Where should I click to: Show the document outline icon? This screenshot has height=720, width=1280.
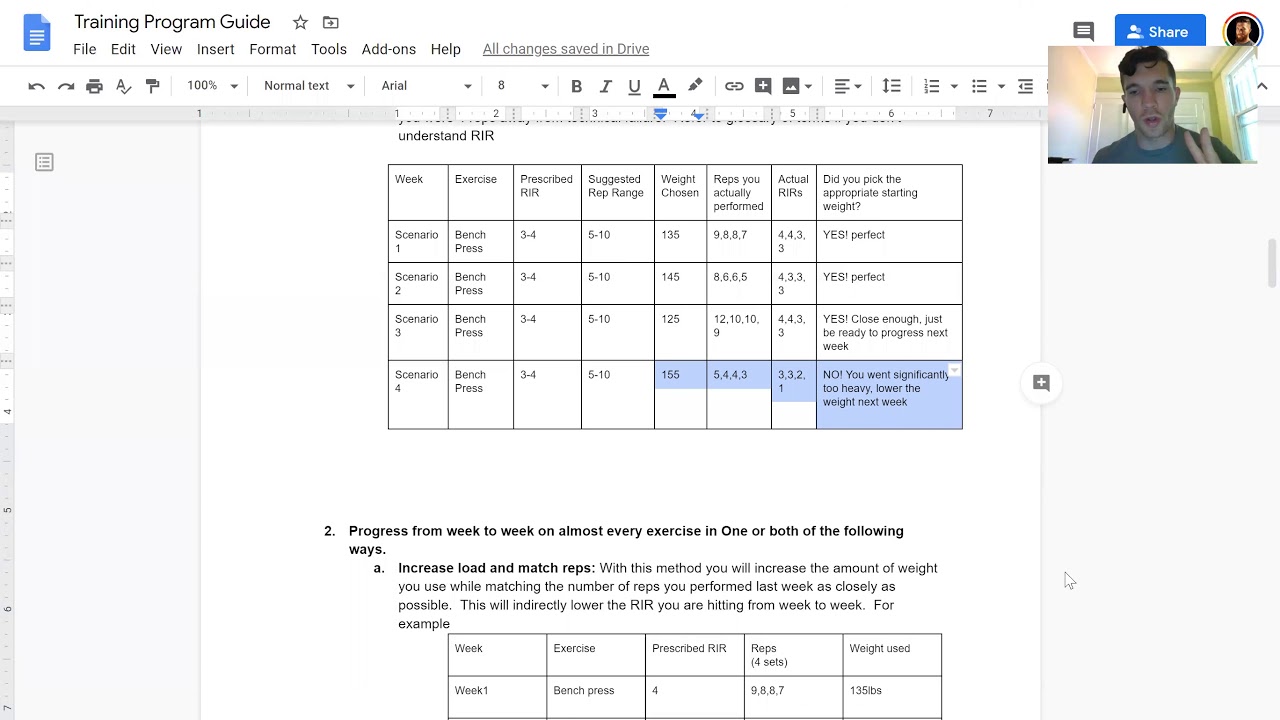click(44, 162)
